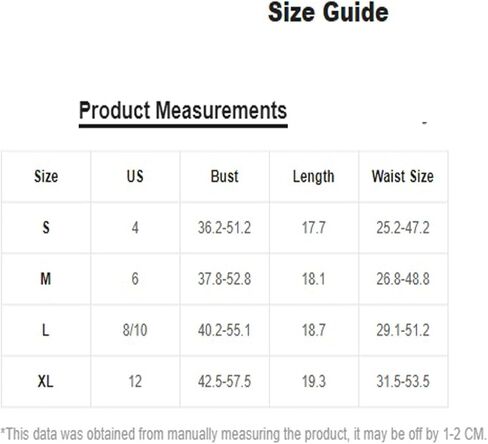Click waist value 29.1-51.2
Viewport: 488px width, 444px height.
403,330
